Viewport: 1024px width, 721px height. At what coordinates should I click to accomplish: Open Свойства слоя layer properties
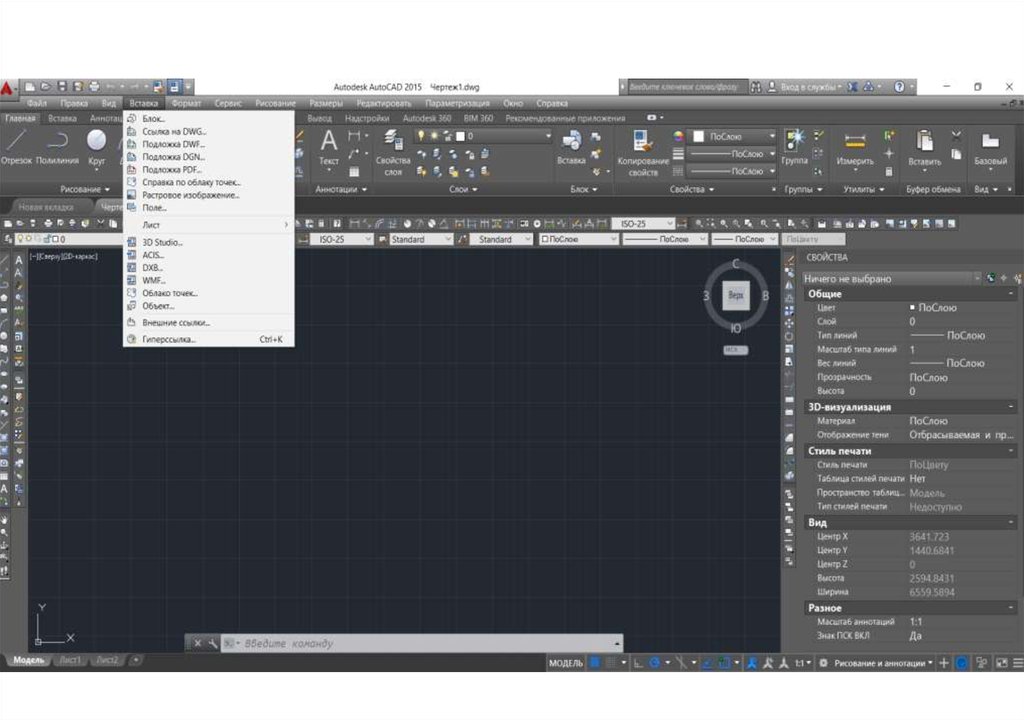392,150
